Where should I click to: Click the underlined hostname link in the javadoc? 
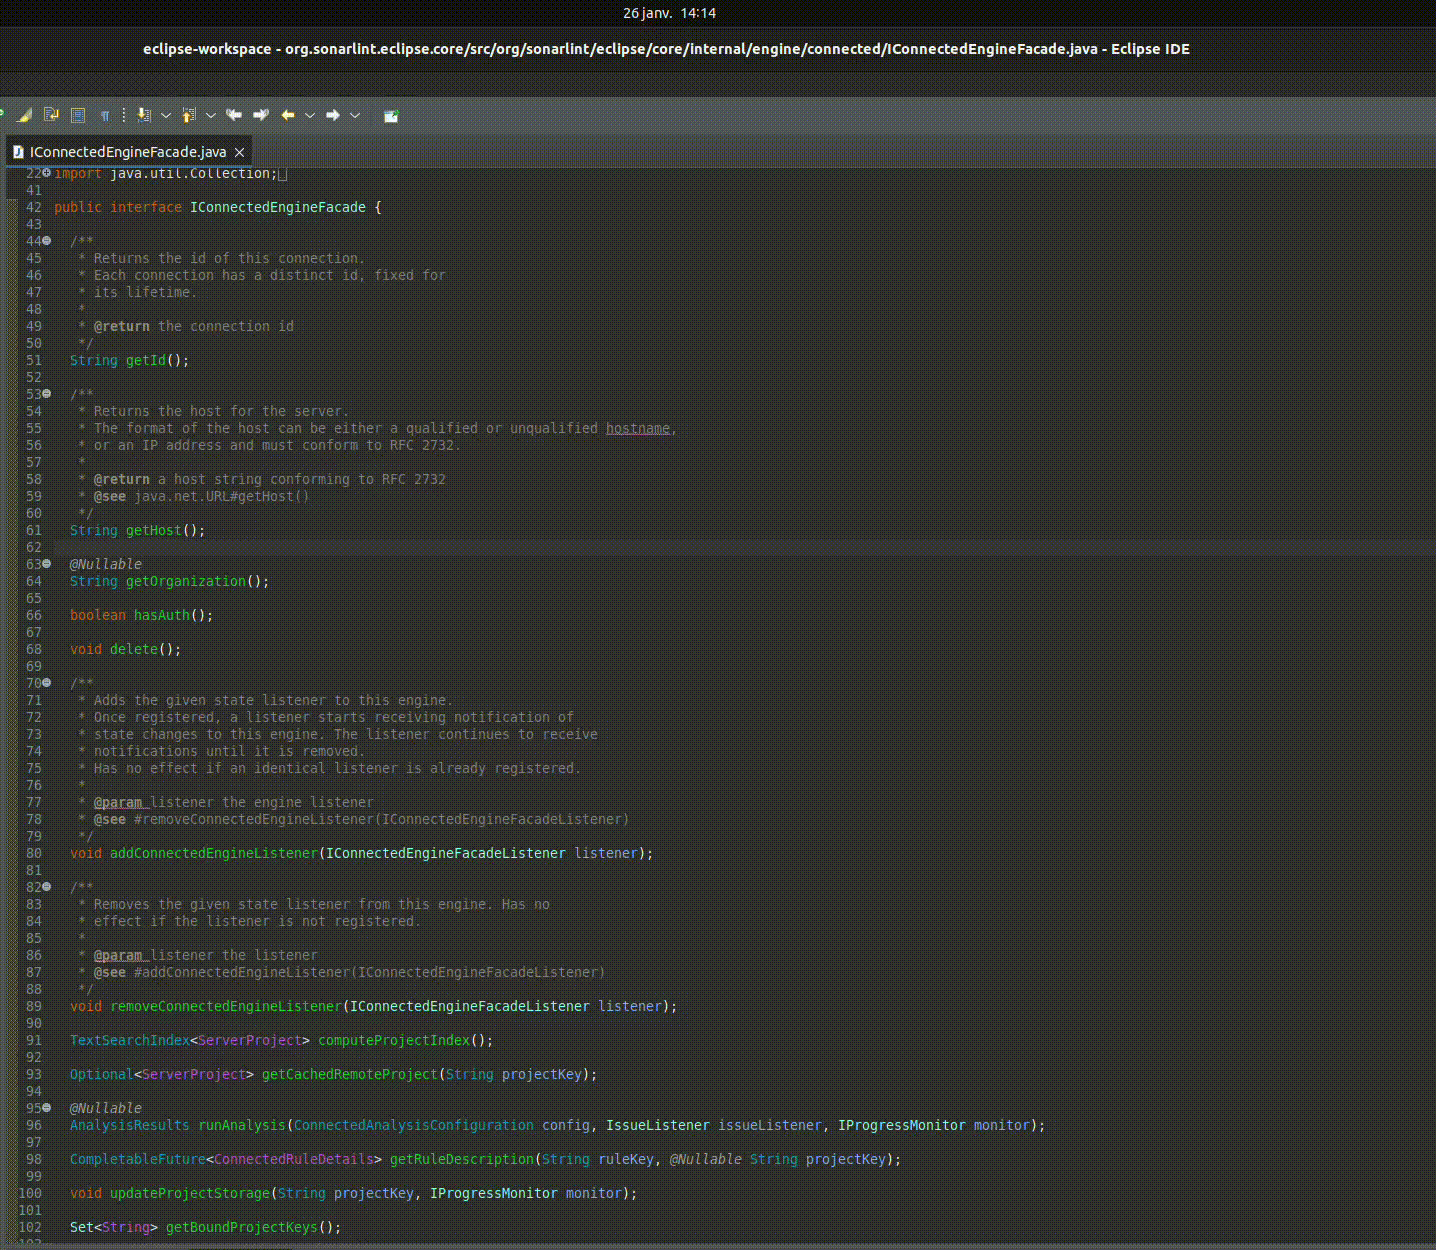pos(637,427)
